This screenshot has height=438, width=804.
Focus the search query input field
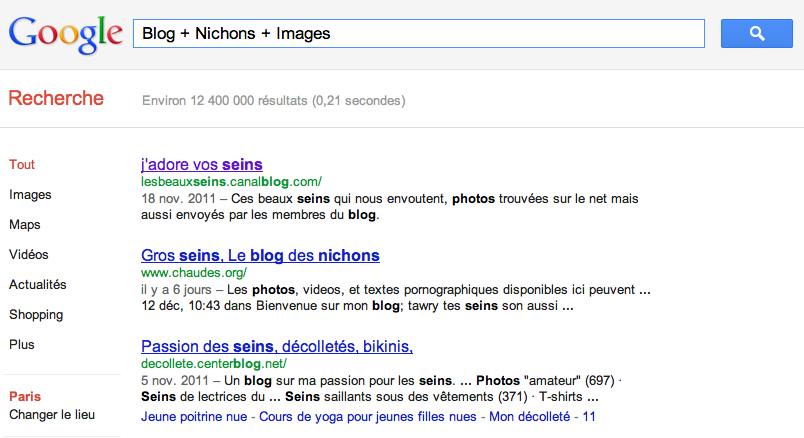click(418, 34)
